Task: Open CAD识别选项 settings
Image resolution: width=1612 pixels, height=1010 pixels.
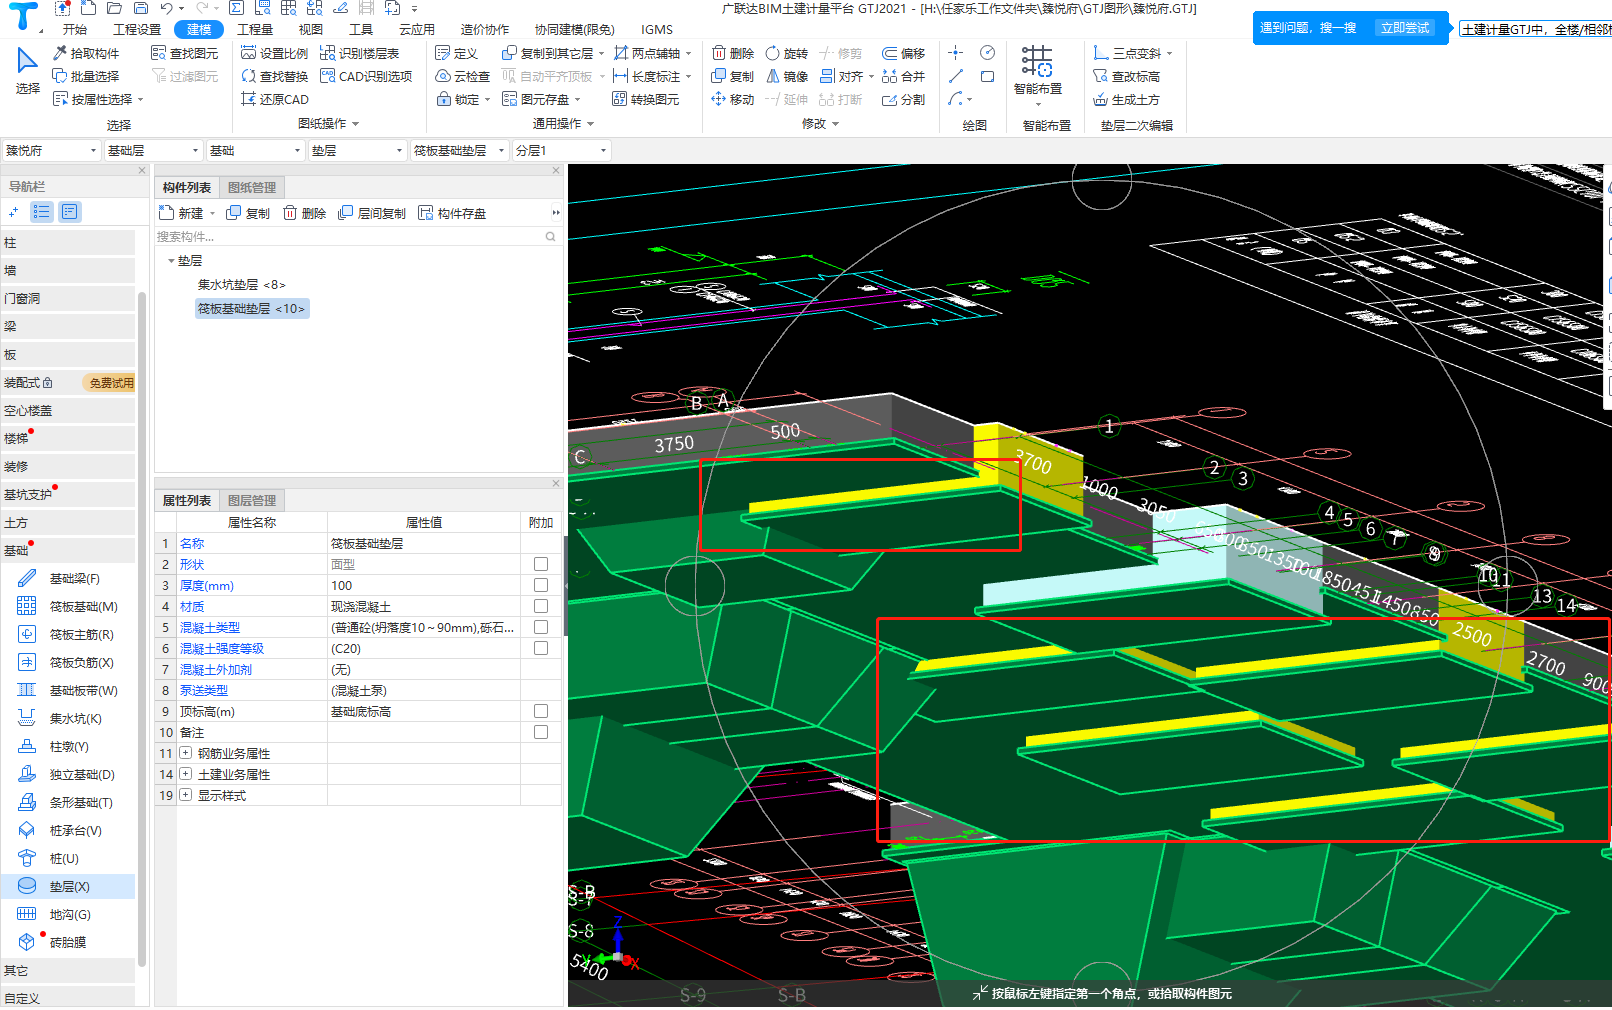Action: click(366, 76)
